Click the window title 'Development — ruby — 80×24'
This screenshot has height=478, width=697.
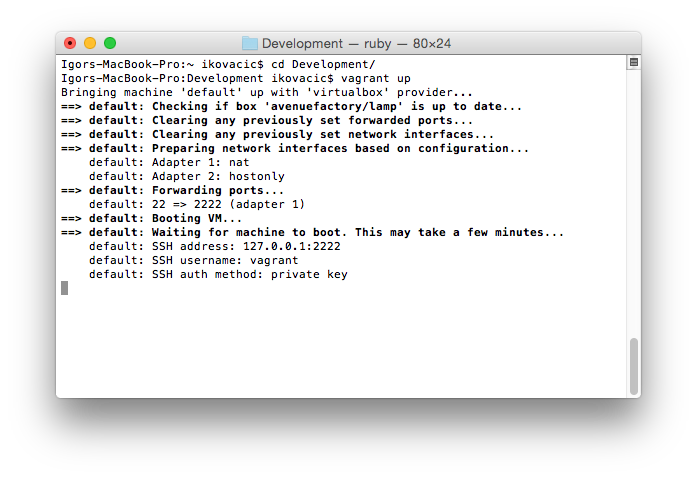[357, 43]
